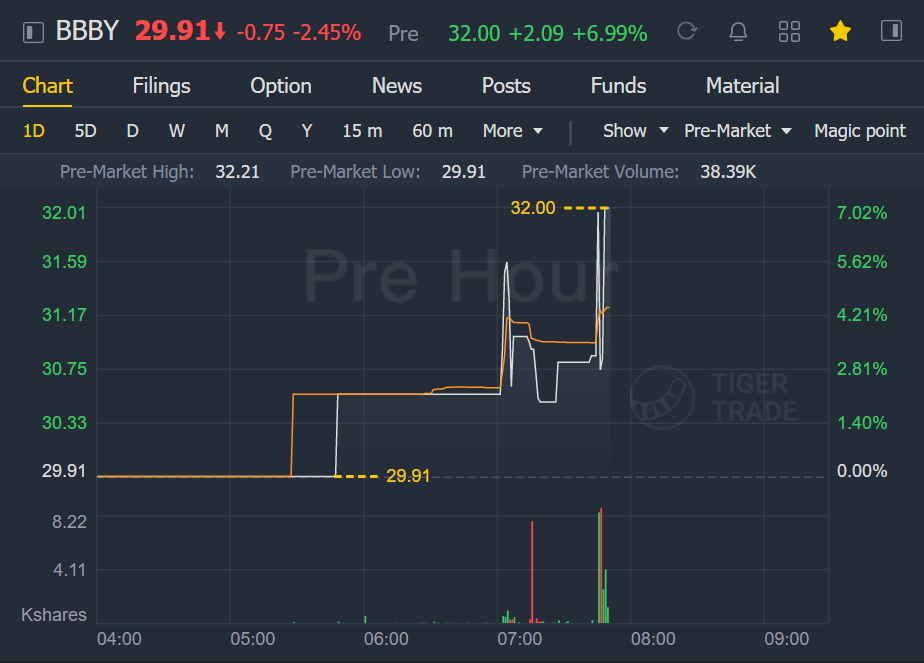Select the D daily timeframe
The height and width of the screenshot is (663, 924).
coord(133,131)
